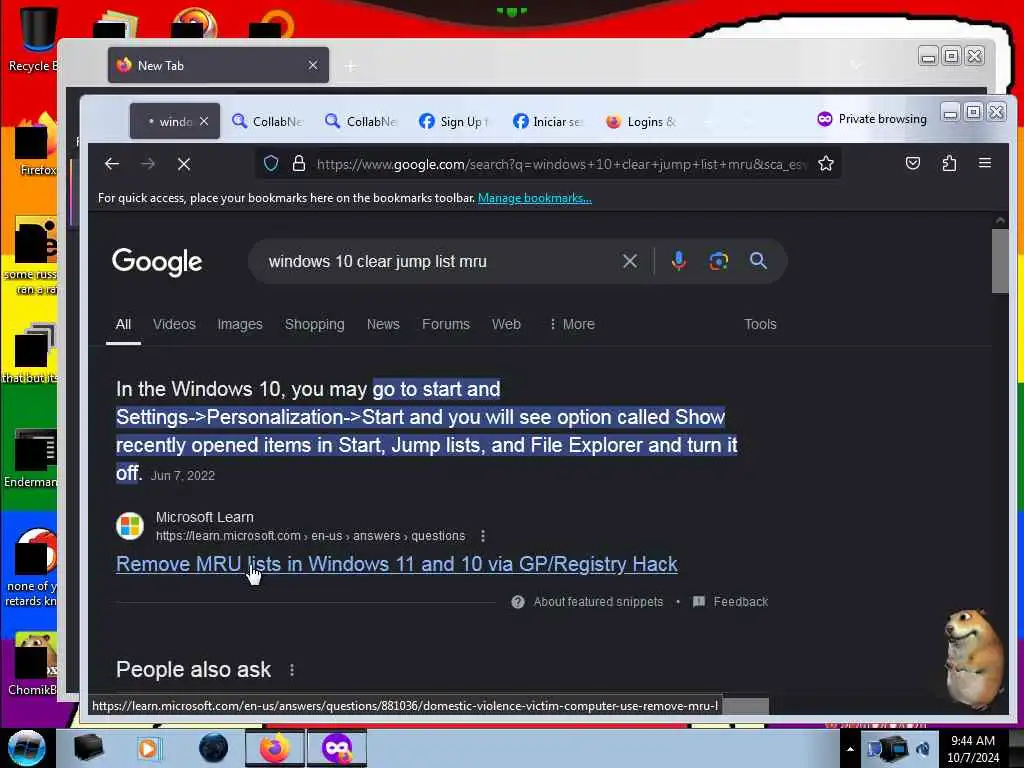
Task: Click the About featured snippets question mark icon
Action: [x=518, y=602]
